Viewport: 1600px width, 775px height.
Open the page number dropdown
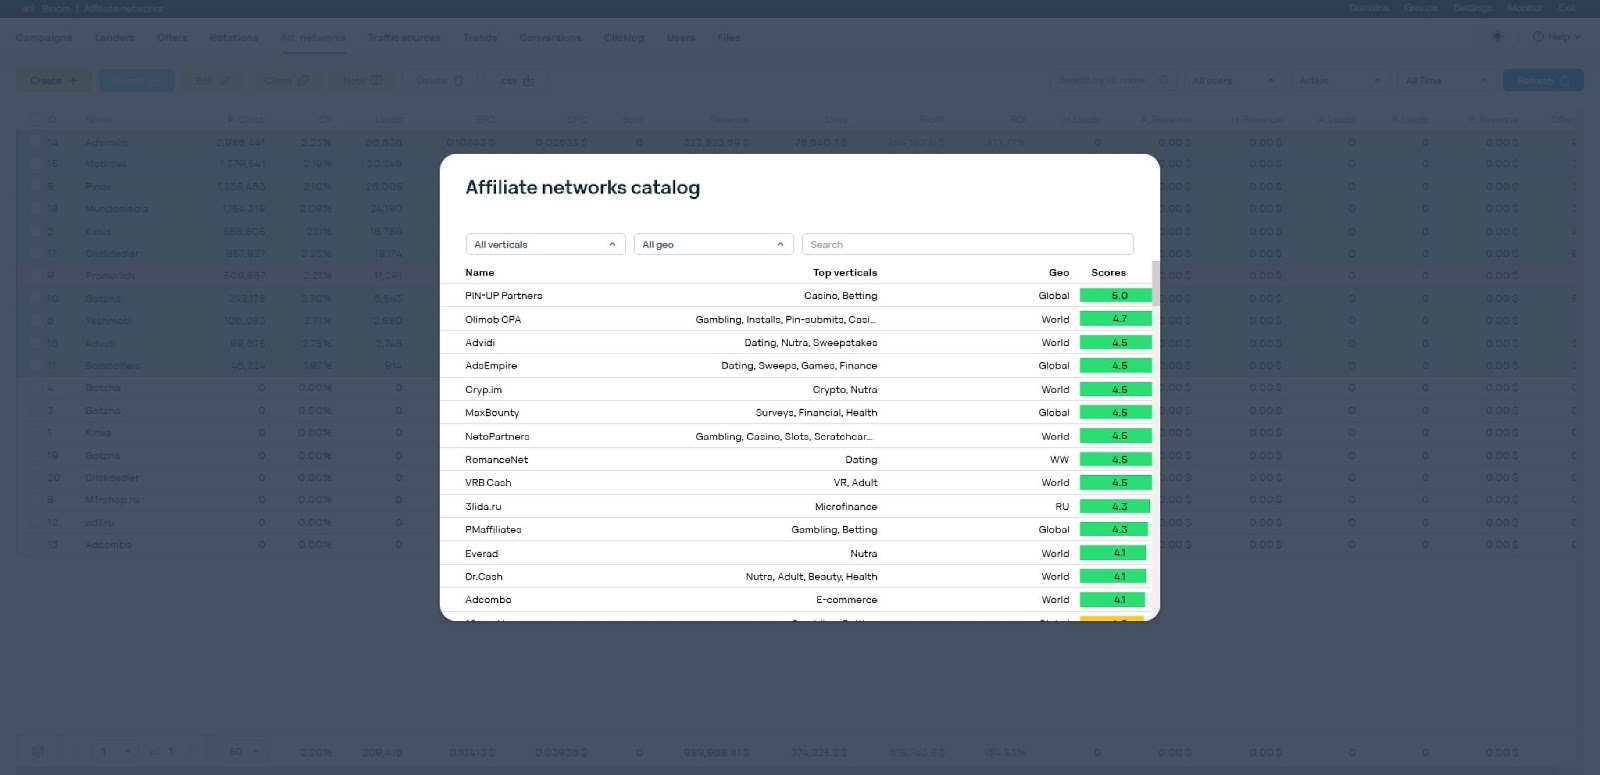(x=116, y=751)
